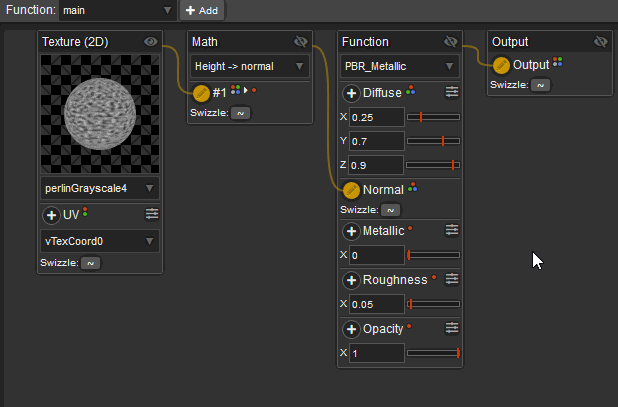The width and height of the screenshot is (618, 407).
Task: Click the plus icon next to UV
Action: pos(51,215)
